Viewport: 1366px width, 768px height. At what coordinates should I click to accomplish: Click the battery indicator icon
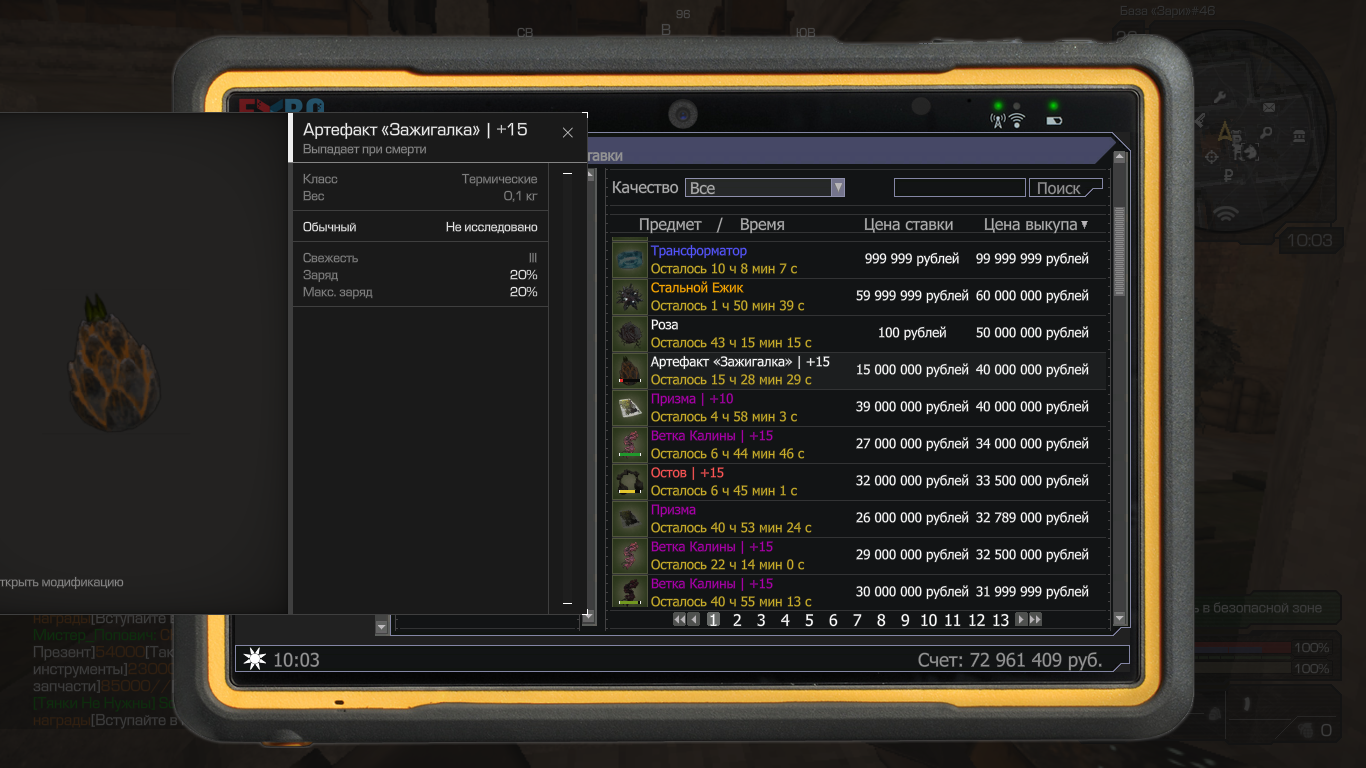1054,121
